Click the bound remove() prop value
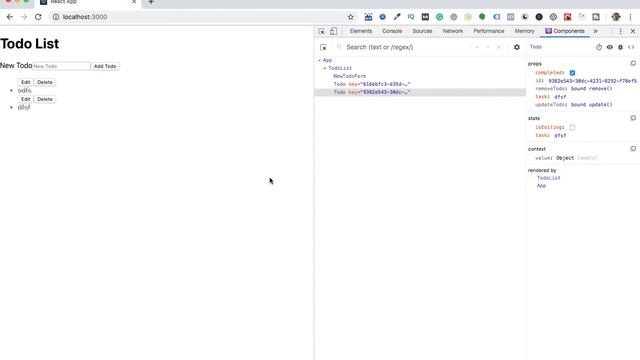 coord(591,89)
